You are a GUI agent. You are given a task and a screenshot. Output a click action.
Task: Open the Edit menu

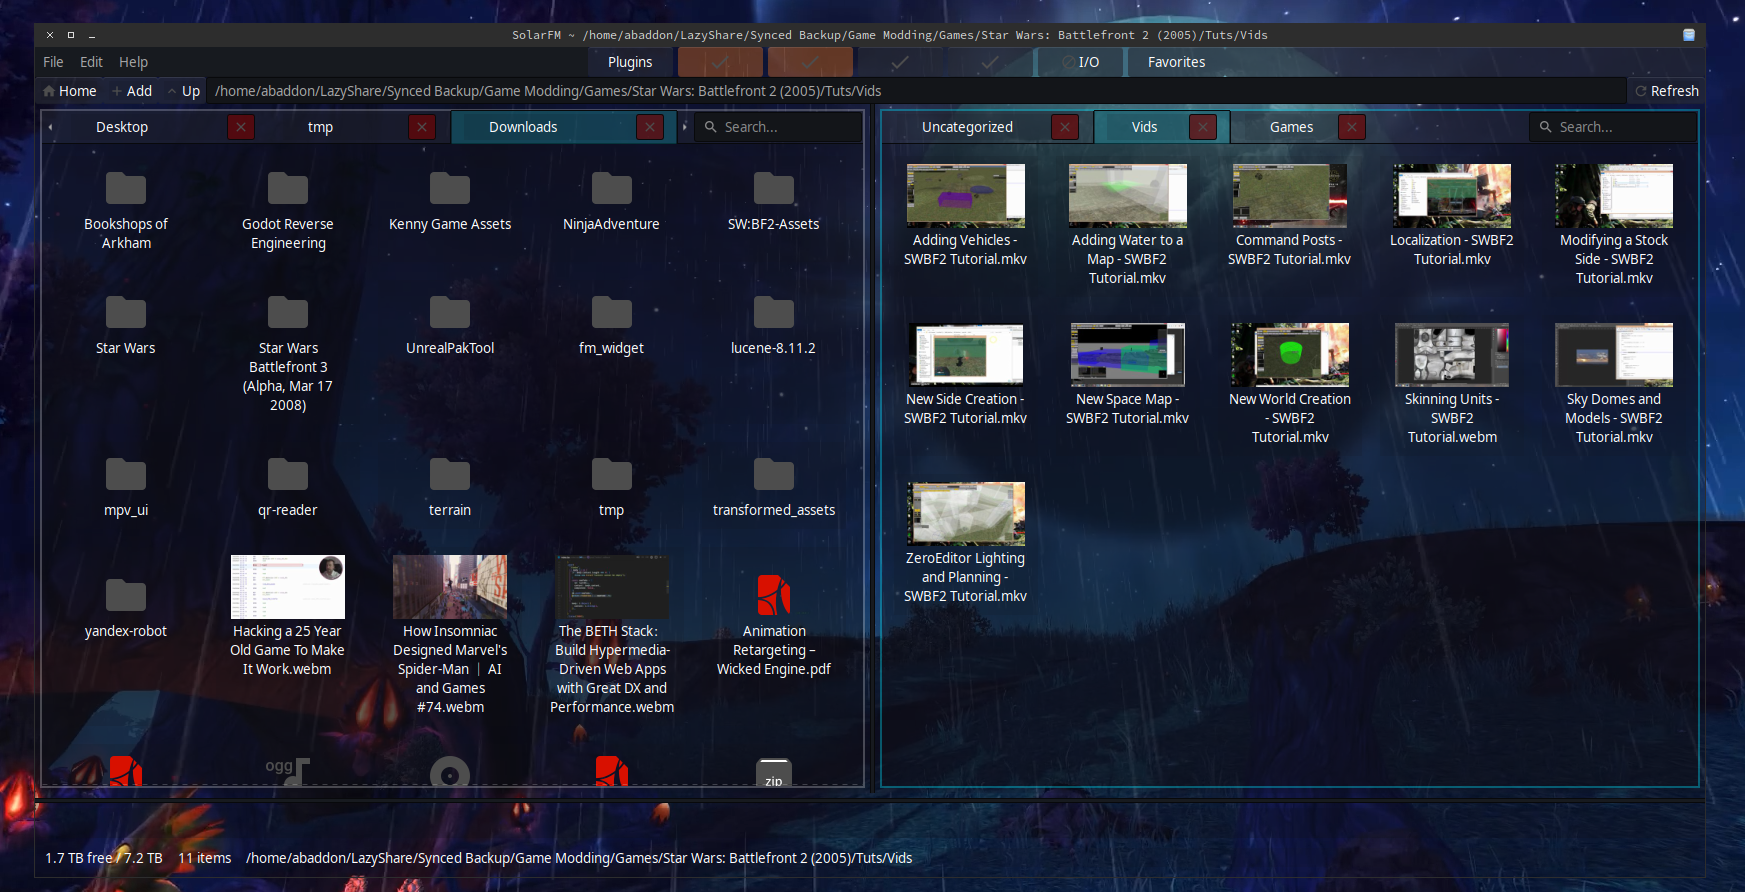(x=91, y=62)
